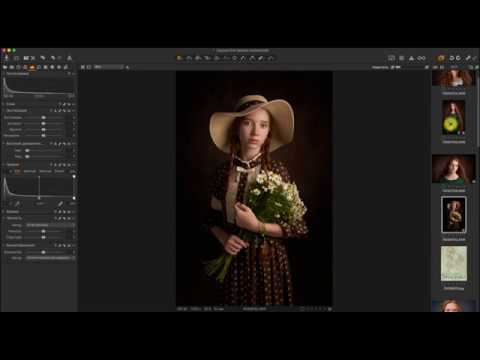Open the Clarity Method dropdown

(x=50, y=225)
